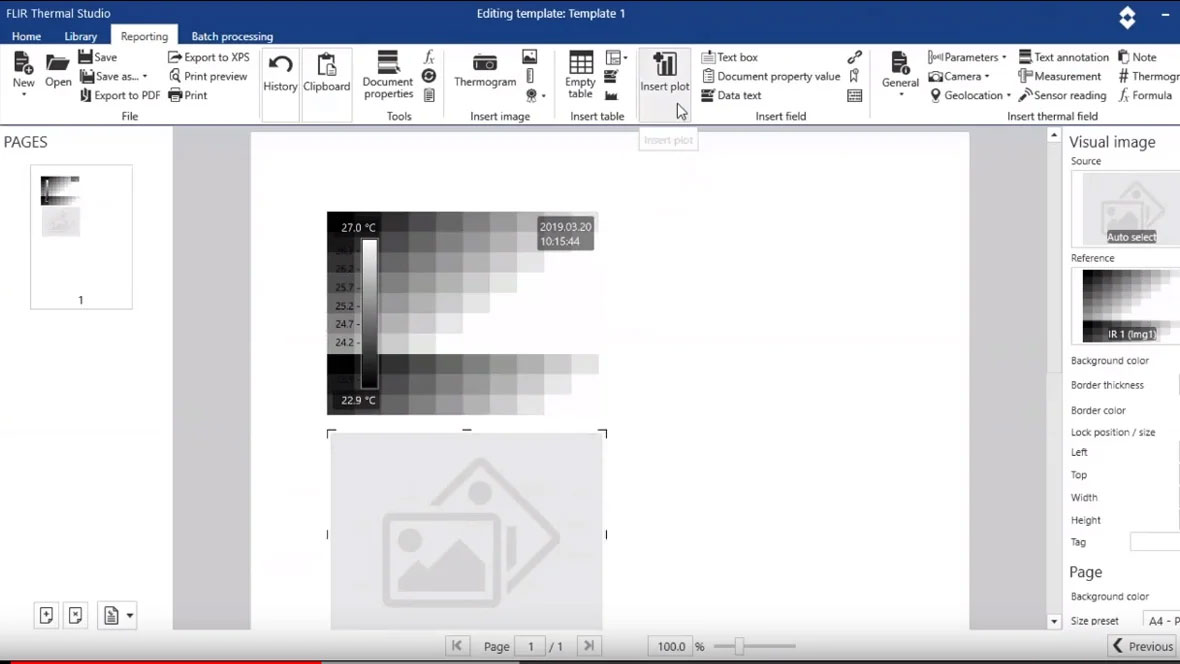This screenshot has height=664, width=1180.
Task: Open the Clipboard tool
Action: pyautogui.click(x=327, y=73)
